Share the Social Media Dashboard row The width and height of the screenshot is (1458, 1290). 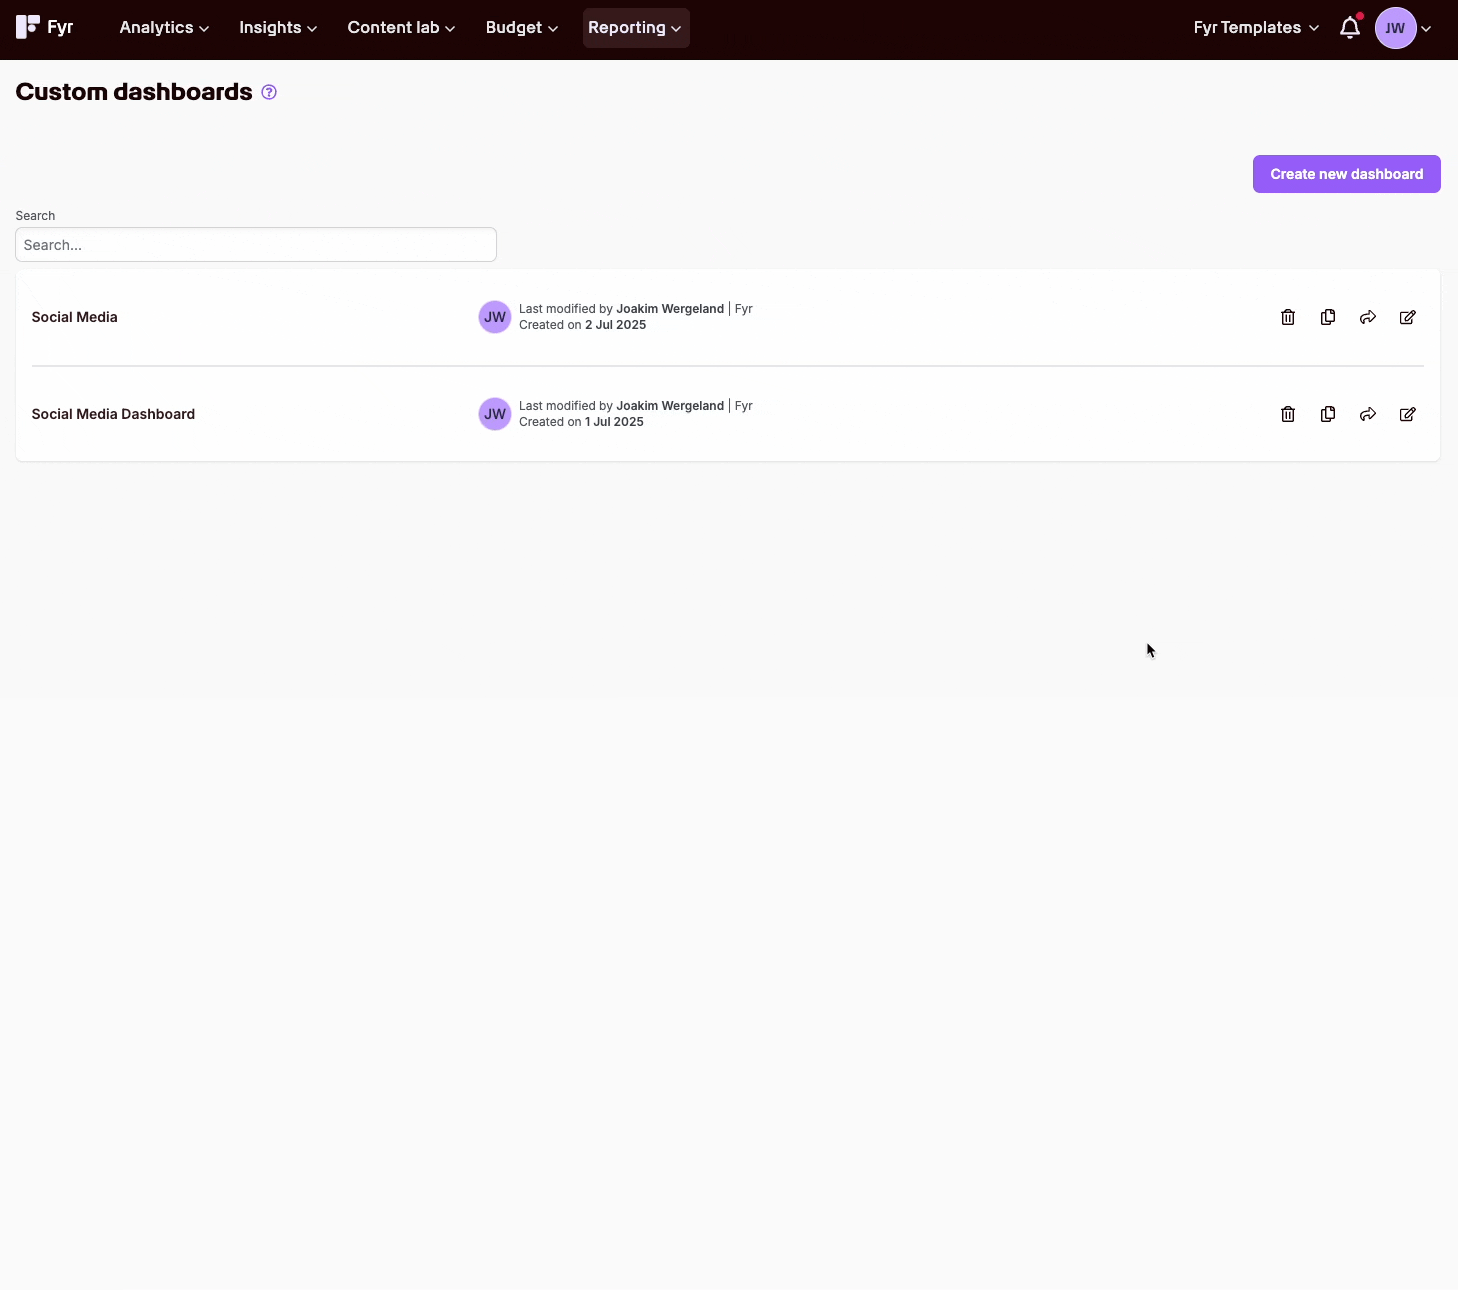1368,414
